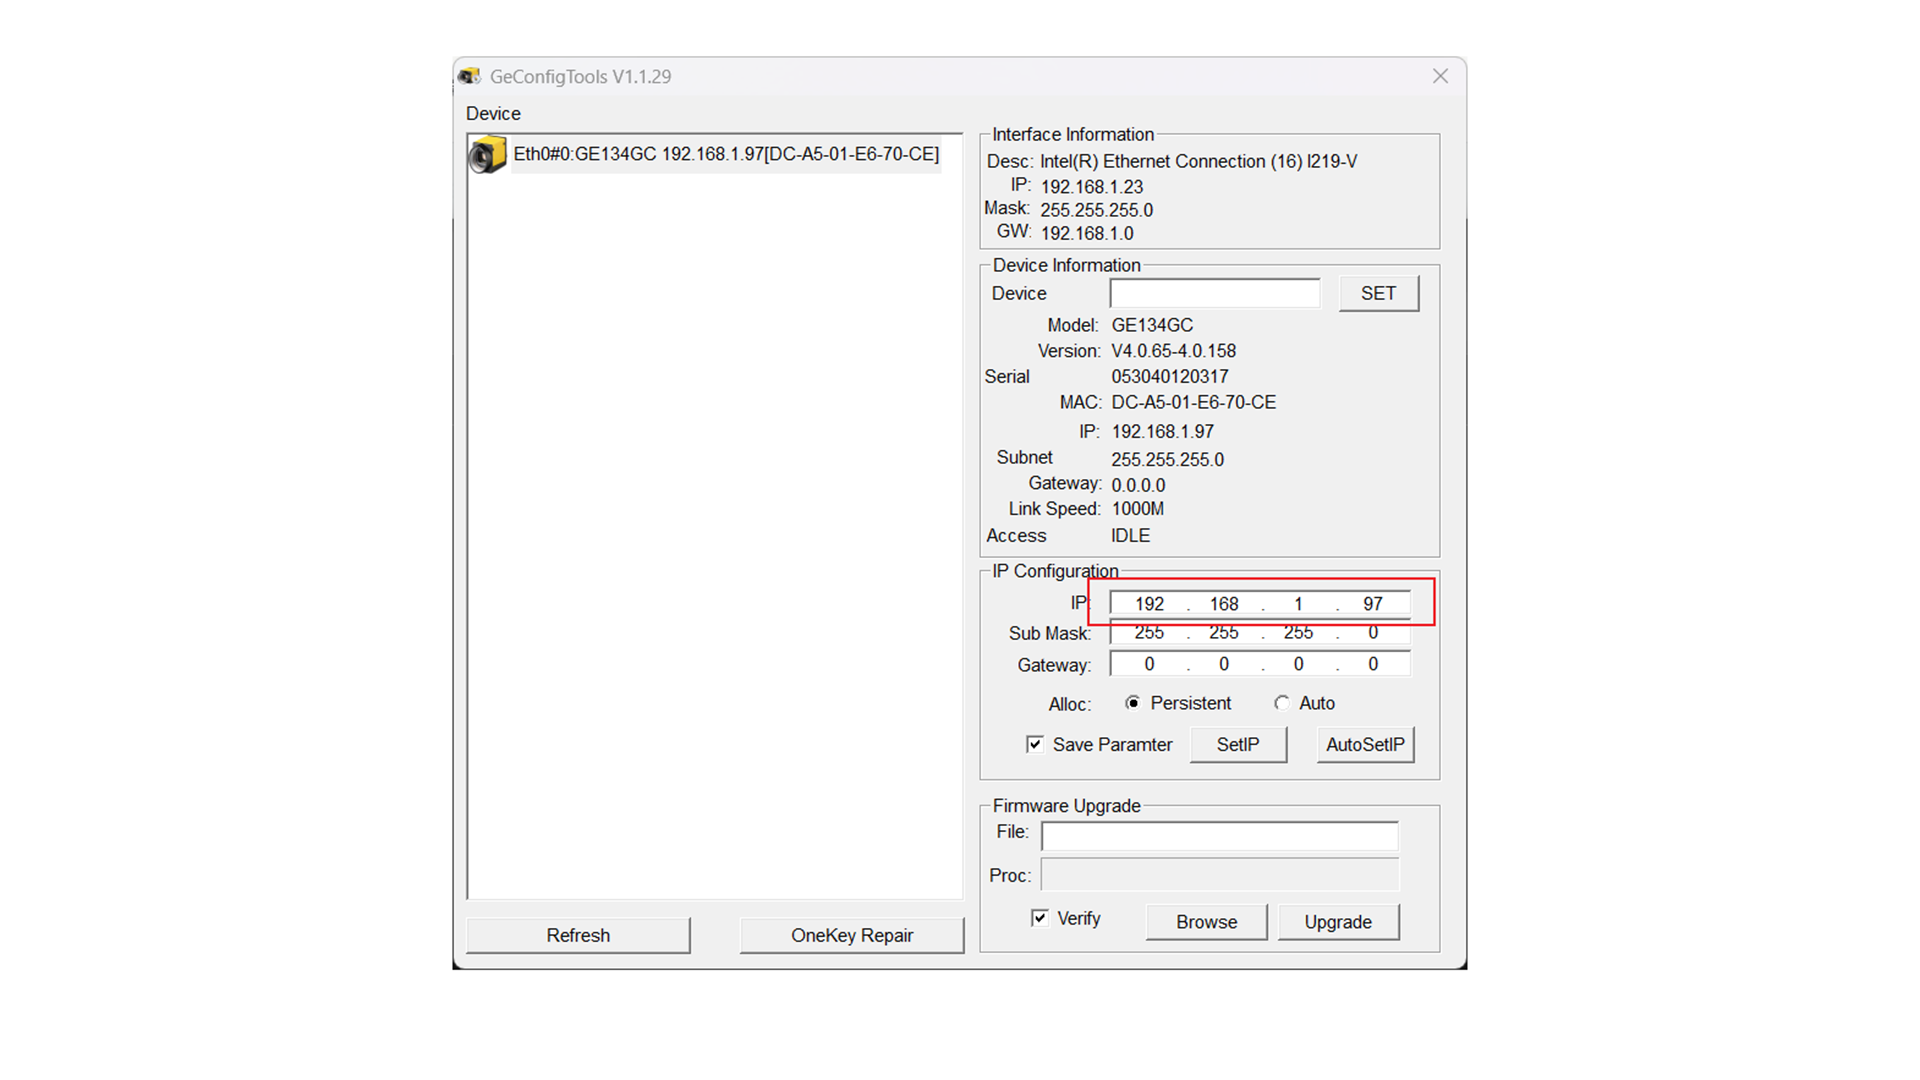
Task: Click the camera icon next to Eth0#0 device
Action: click(x=487, y=155)
